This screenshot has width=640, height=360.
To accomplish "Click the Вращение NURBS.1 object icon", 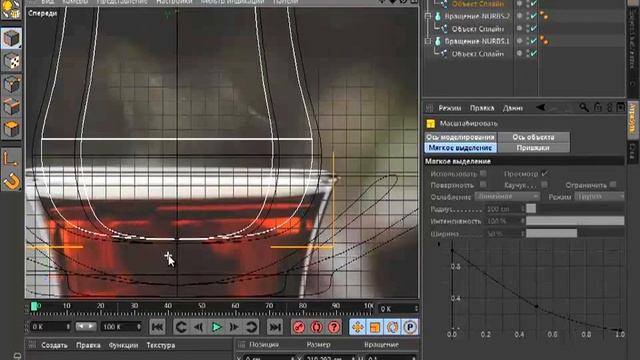I will (x=438, y=41).
